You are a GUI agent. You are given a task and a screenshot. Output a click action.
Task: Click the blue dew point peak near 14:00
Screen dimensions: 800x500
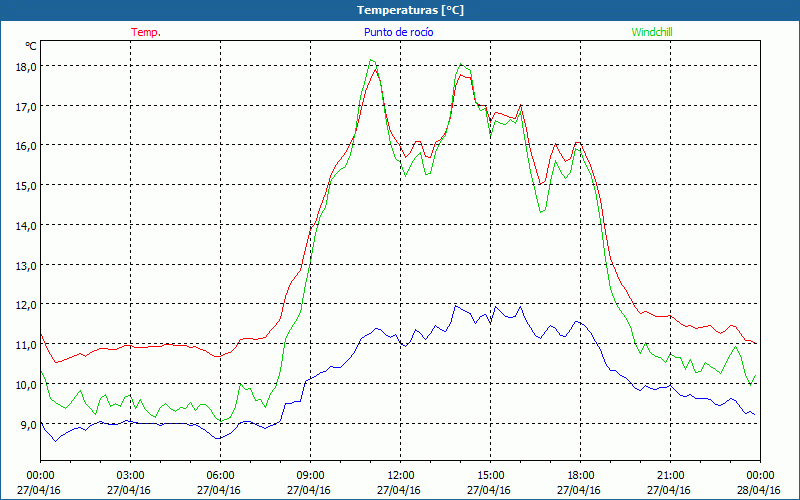[x=456, y=306]
